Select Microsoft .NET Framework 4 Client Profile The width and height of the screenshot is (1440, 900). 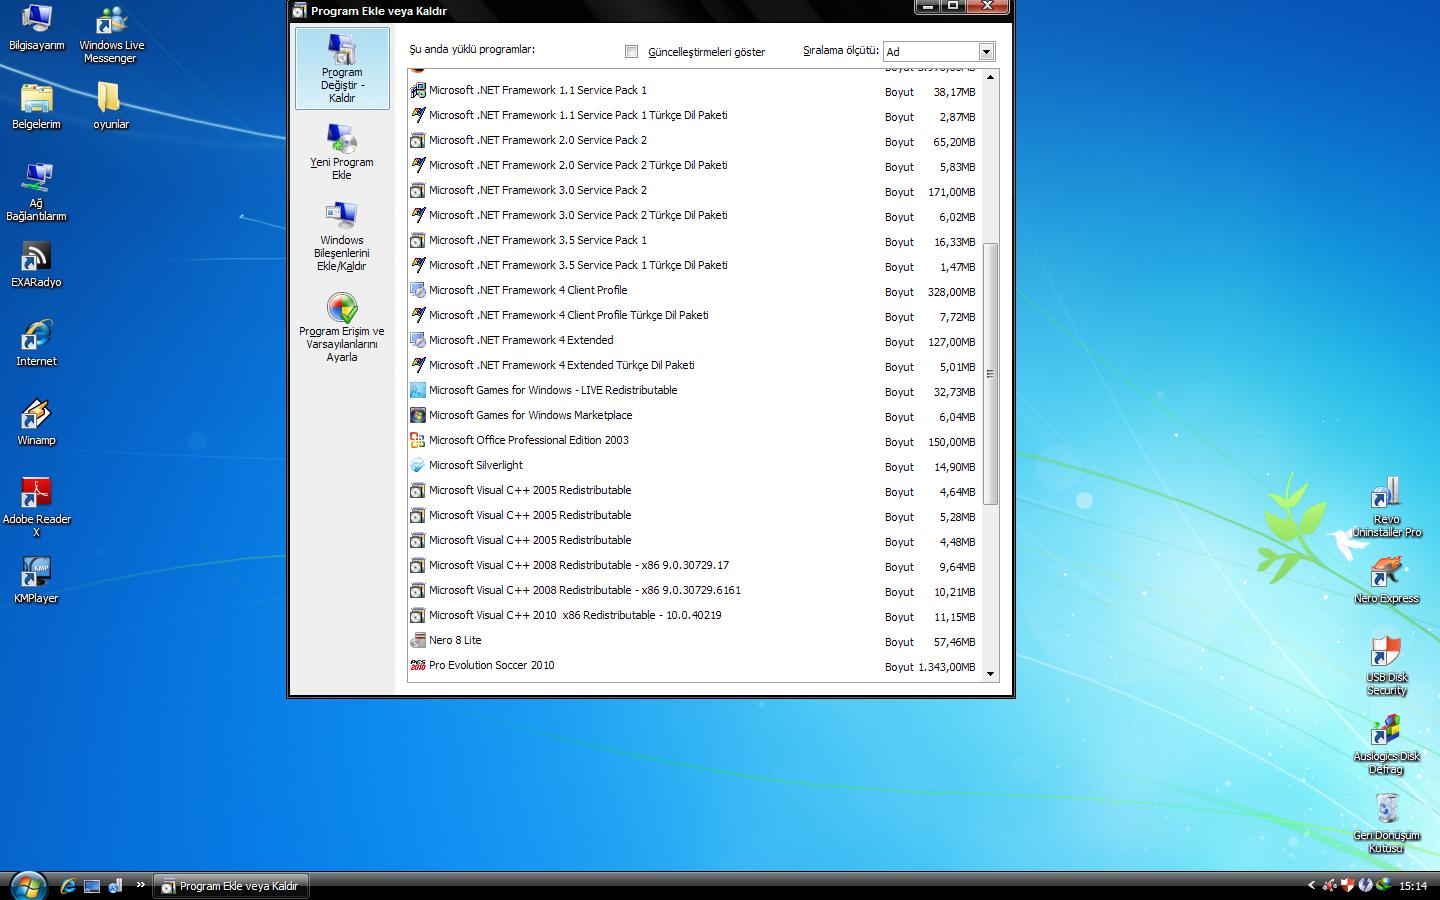694,290
